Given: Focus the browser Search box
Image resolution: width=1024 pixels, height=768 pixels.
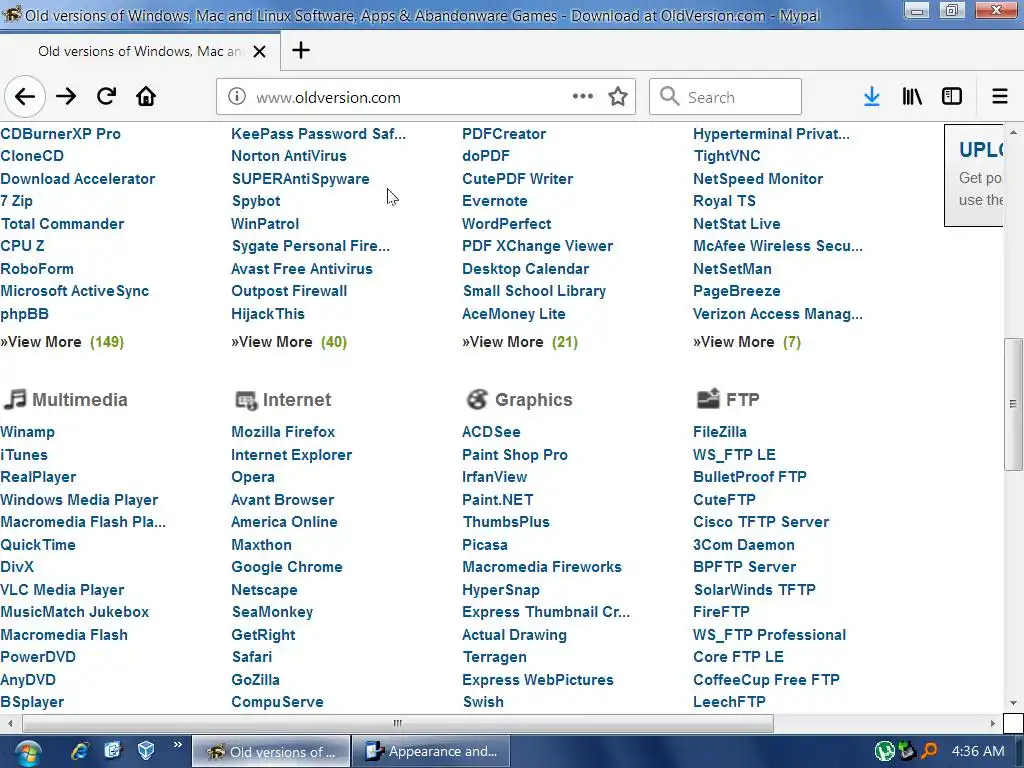Looking at the screenshot, I should (x=725, y=97).
